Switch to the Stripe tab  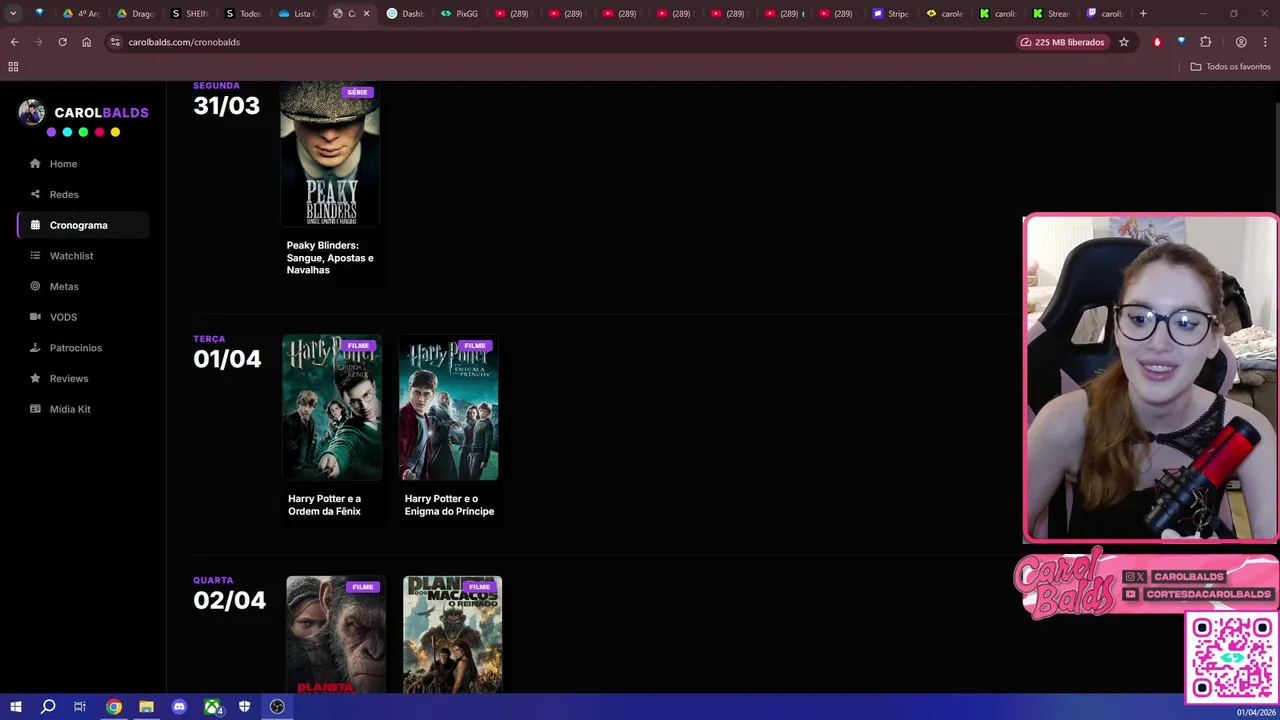(891, 14)
